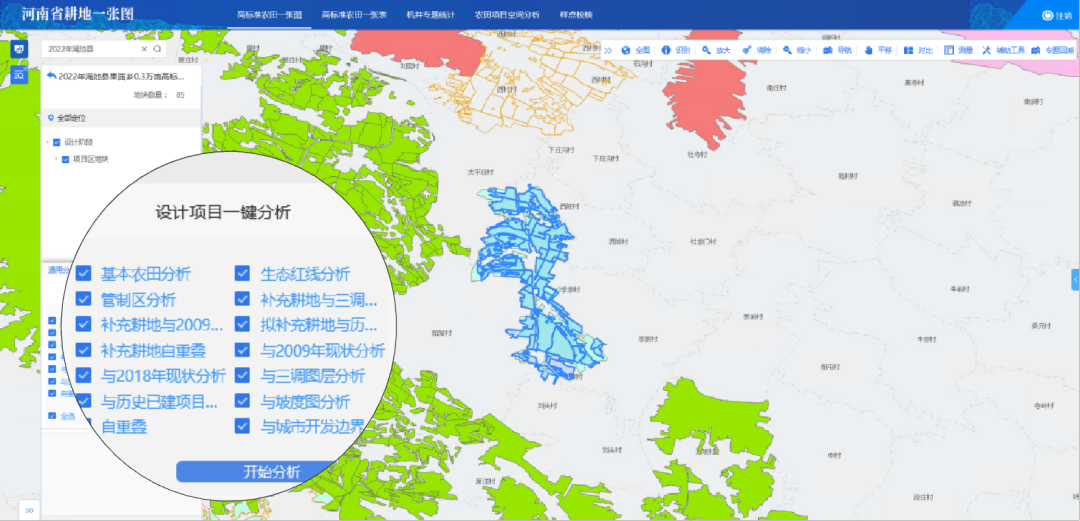Collapse the 设计阶段 tree node arrow
1080x521 pixels.
(48, 143)
